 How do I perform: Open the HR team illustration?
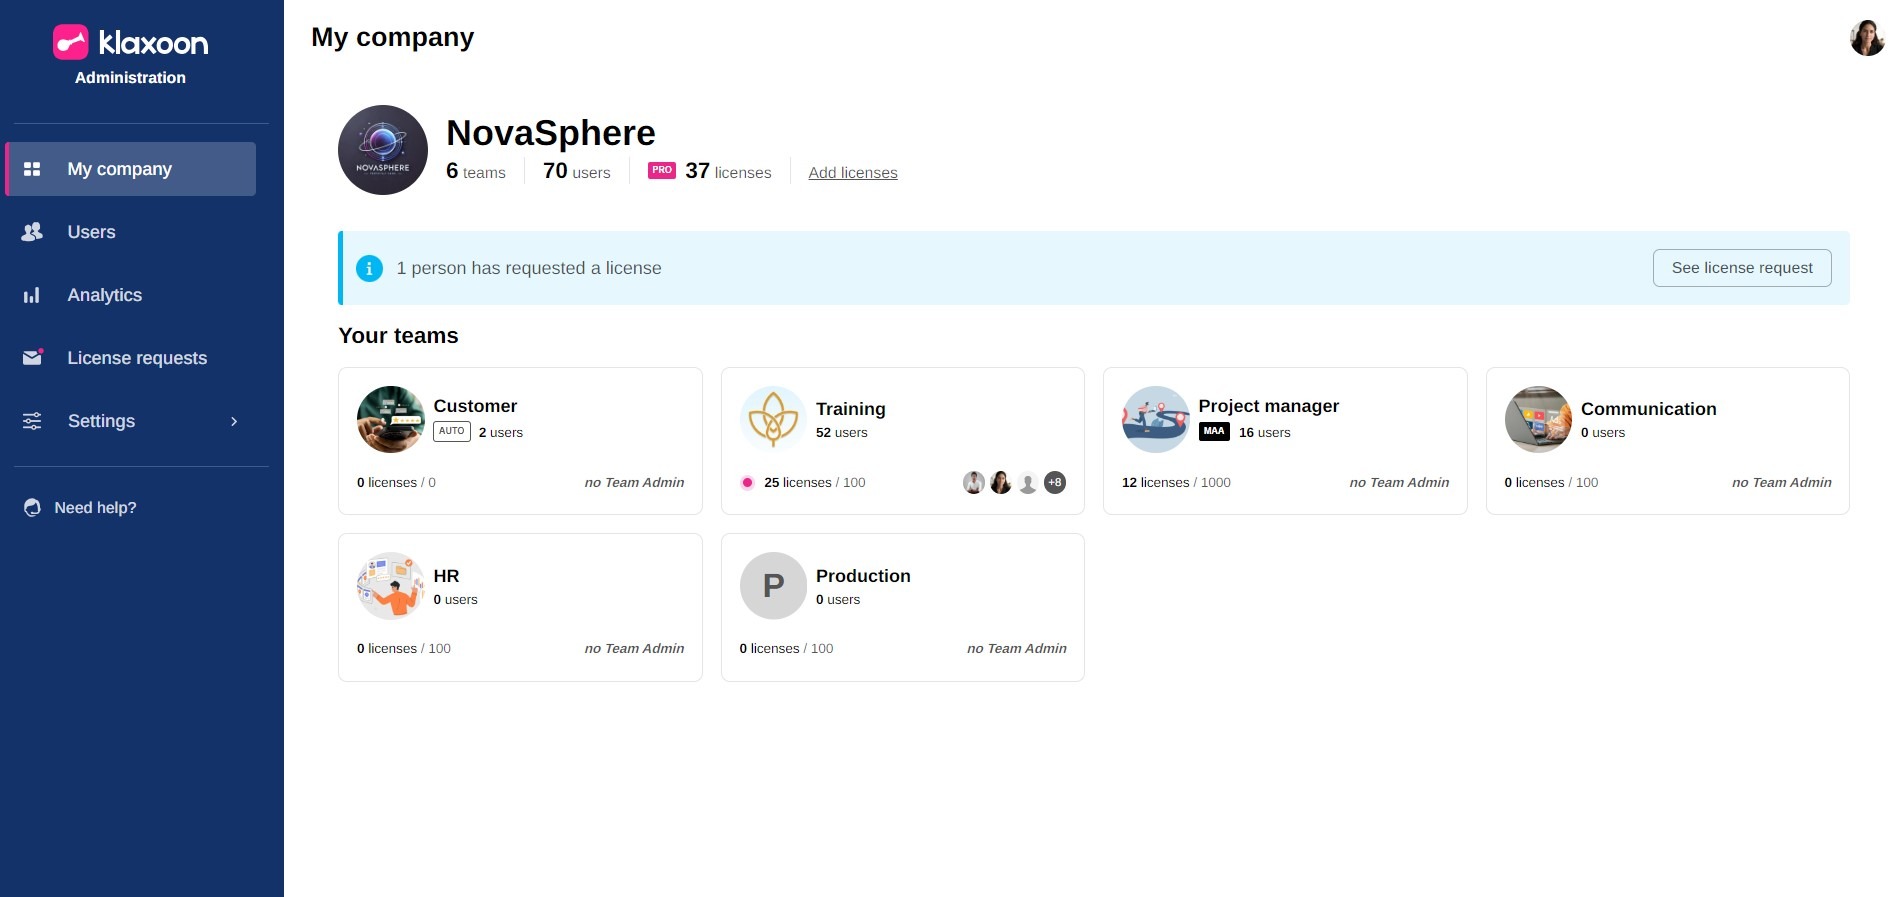coord(391,586)
